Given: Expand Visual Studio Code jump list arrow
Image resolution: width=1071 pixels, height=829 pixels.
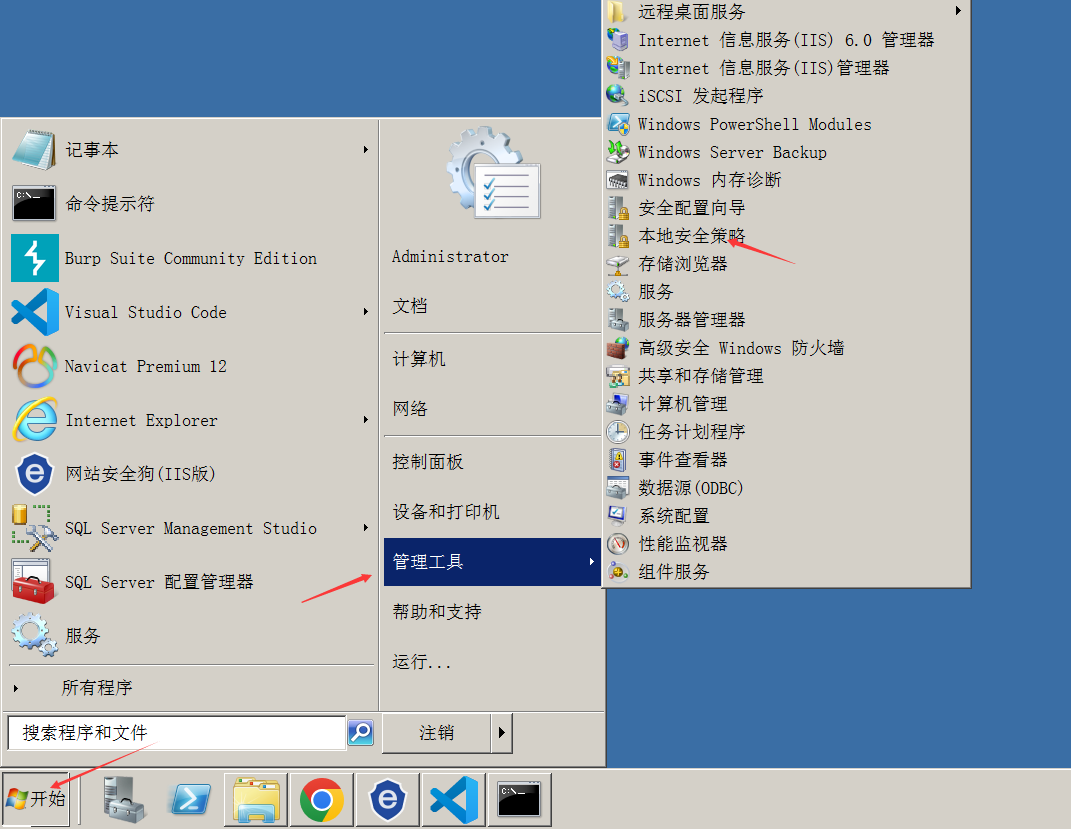Looking at the screenshot, I should 366,312.
